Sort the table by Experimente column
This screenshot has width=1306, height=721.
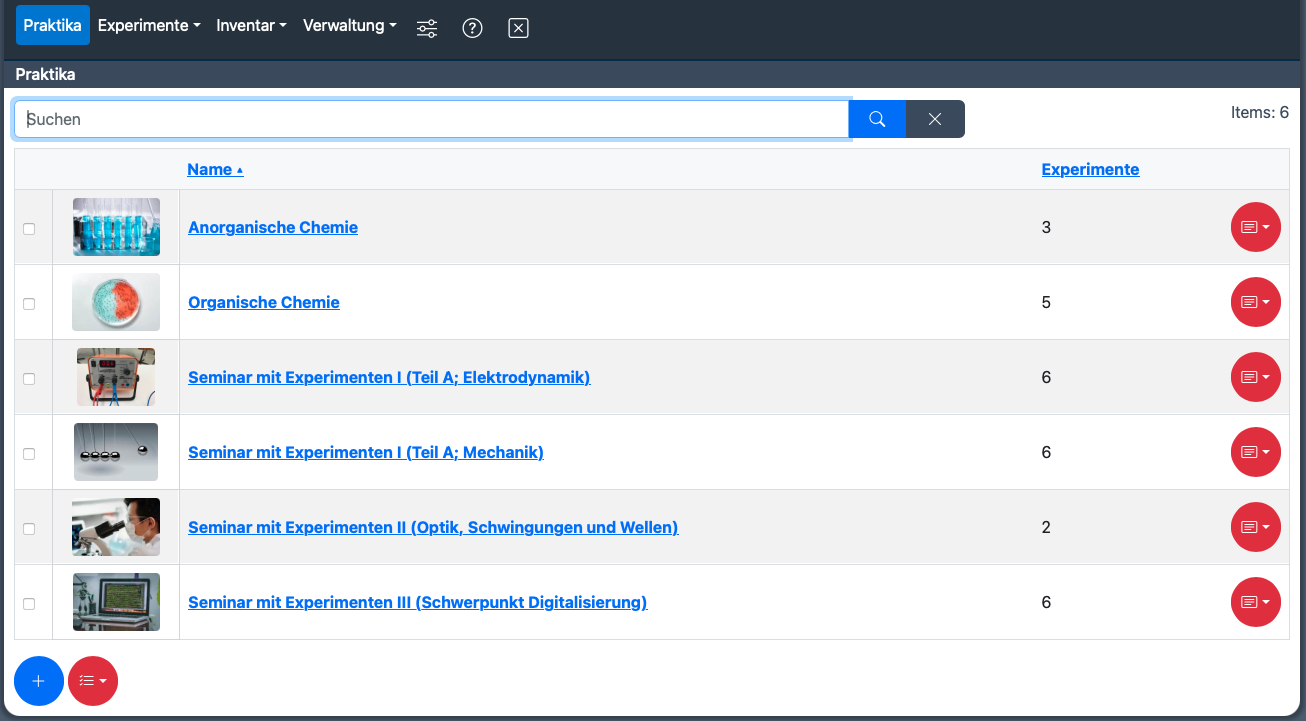tap(1090, 169)
